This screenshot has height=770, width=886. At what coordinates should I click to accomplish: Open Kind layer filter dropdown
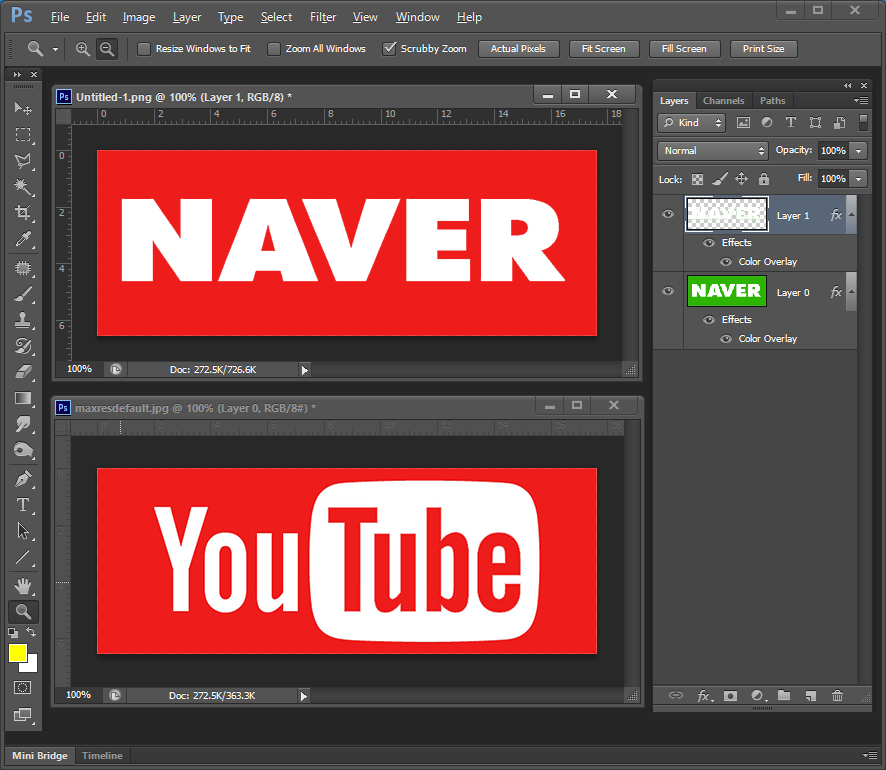coord(692,123)
